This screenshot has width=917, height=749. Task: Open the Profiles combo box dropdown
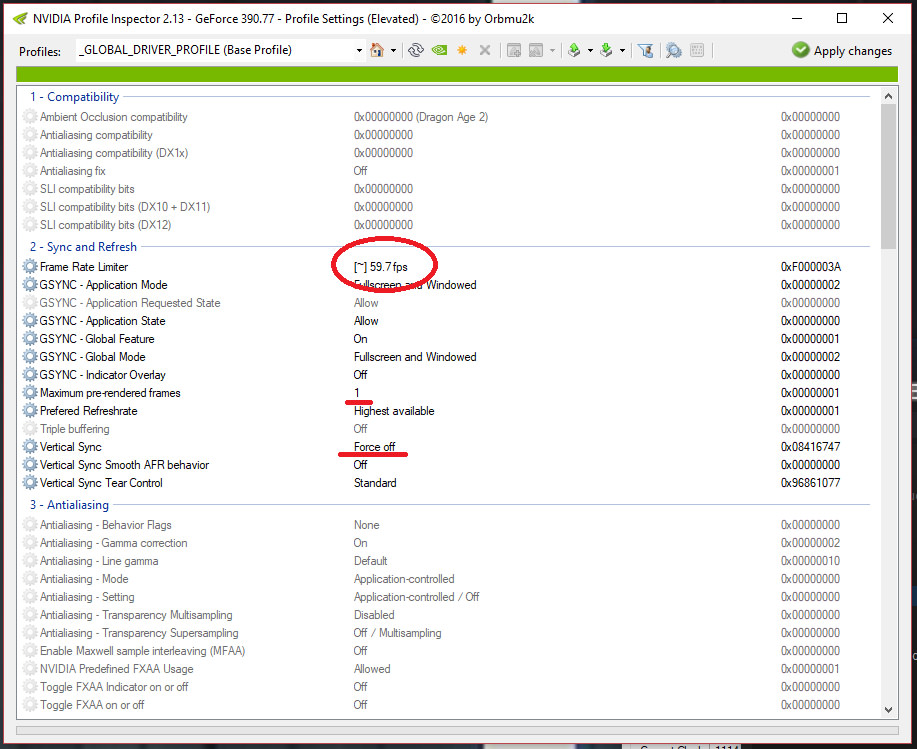(x=359, y=50)
